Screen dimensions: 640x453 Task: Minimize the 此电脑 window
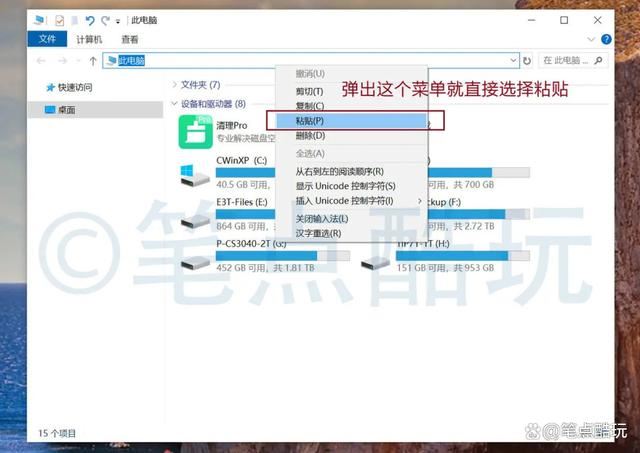531,20
